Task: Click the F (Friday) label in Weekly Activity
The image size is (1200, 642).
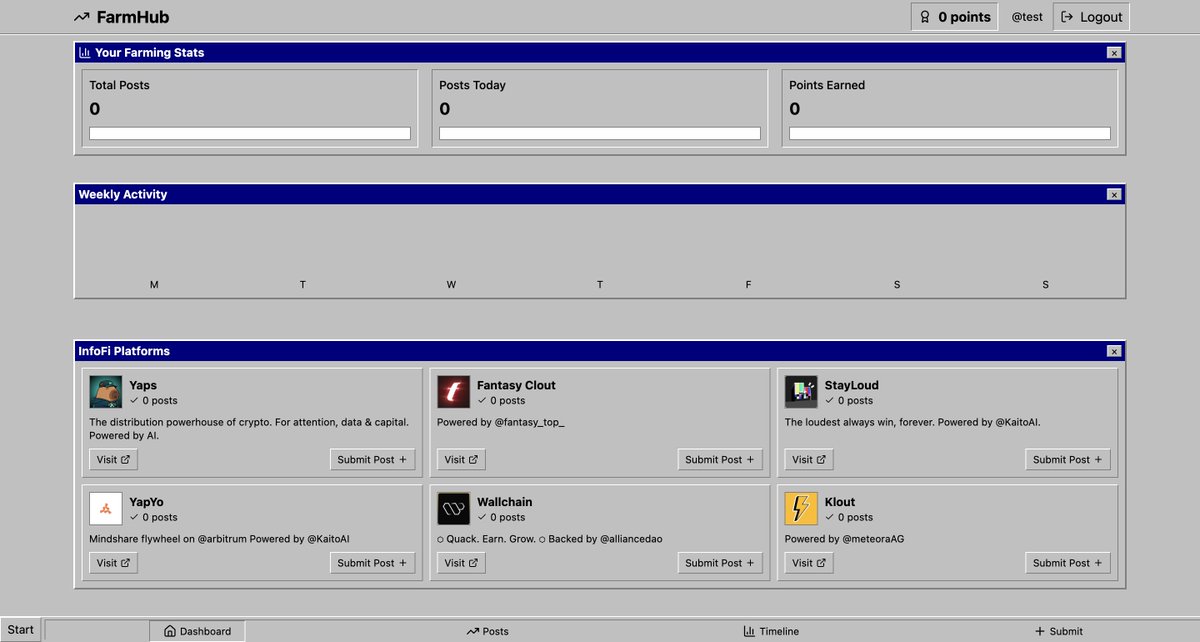Action: [748, 285]
